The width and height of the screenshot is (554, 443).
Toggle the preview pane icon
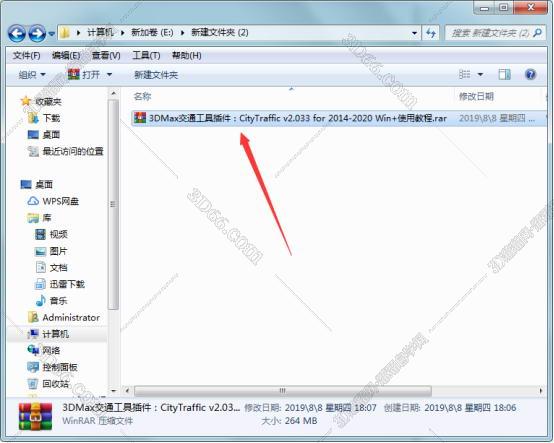tap(504, 74)
